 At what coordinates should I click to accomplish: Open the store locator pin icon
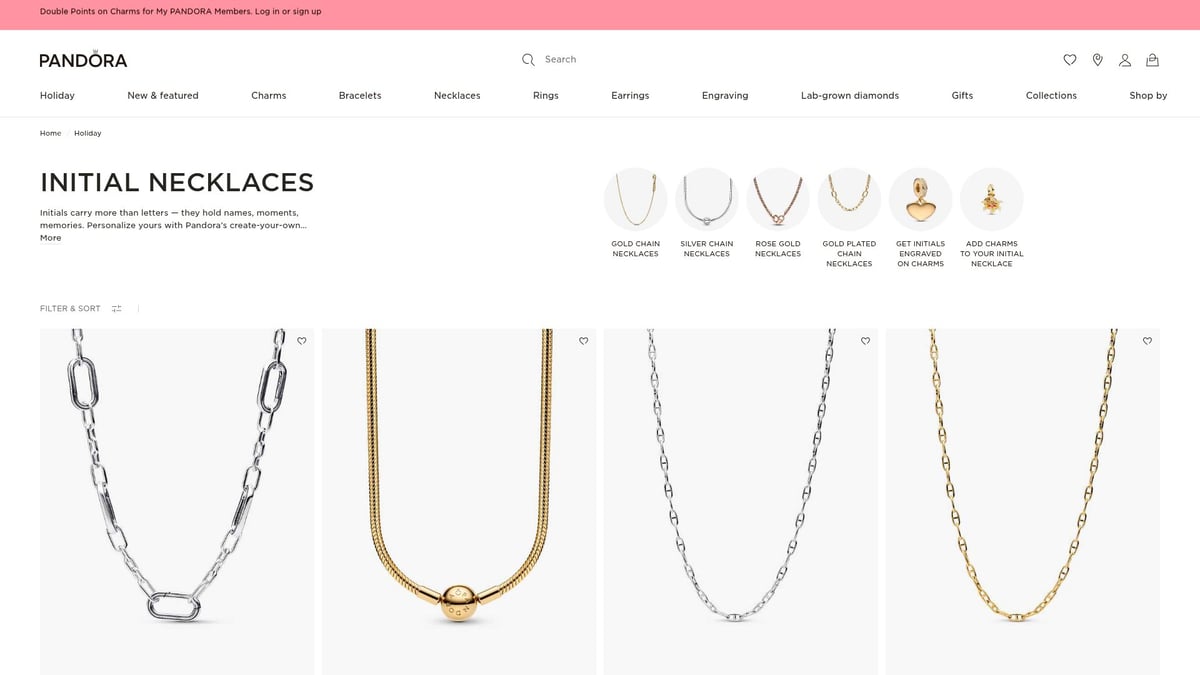point(1097,60)
